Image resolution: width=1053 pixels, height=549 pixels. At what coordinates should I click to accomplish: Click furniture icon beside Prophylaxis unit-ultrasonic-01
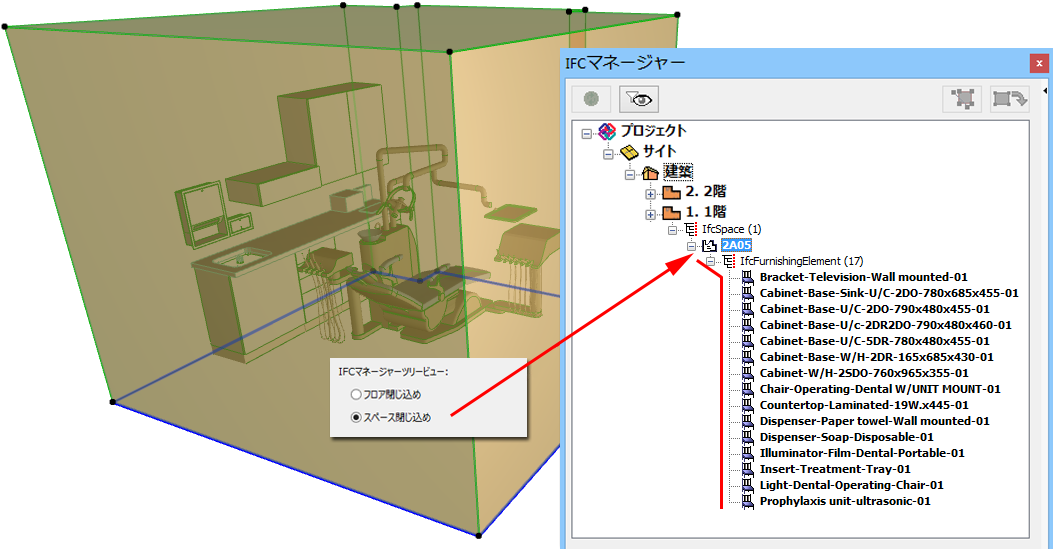point(747,501)
